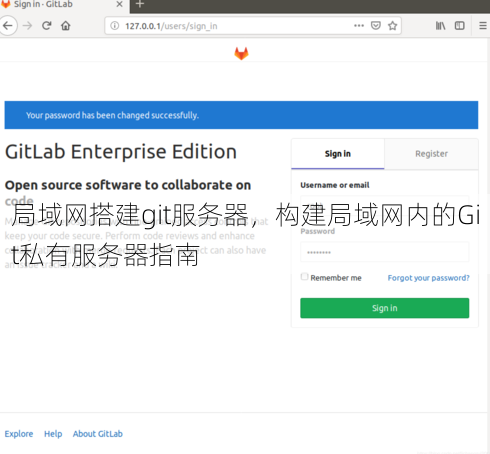490x454 pixels.
Task: Toggle the browser sidebar icon
Action: point(460,26)
